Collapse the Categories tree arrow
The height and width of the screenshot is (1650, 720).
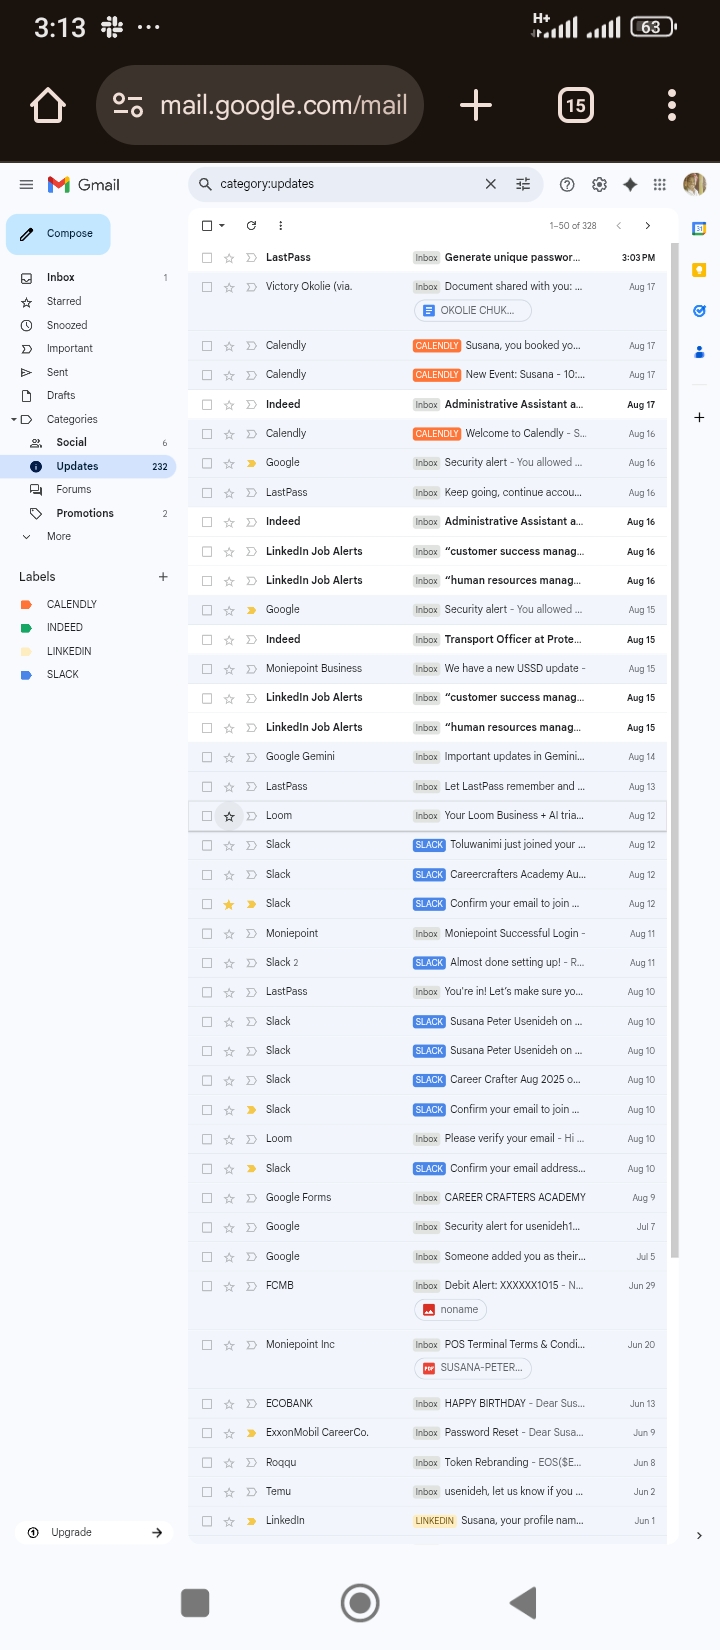tap(13, 420)
